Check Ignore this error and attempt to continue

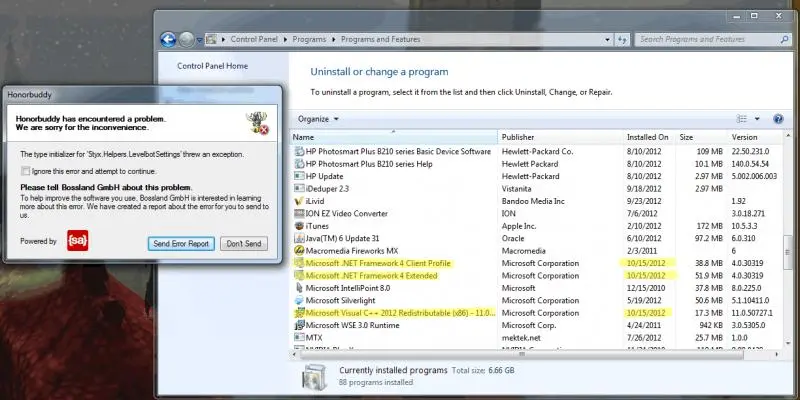[x=25, y=171]
